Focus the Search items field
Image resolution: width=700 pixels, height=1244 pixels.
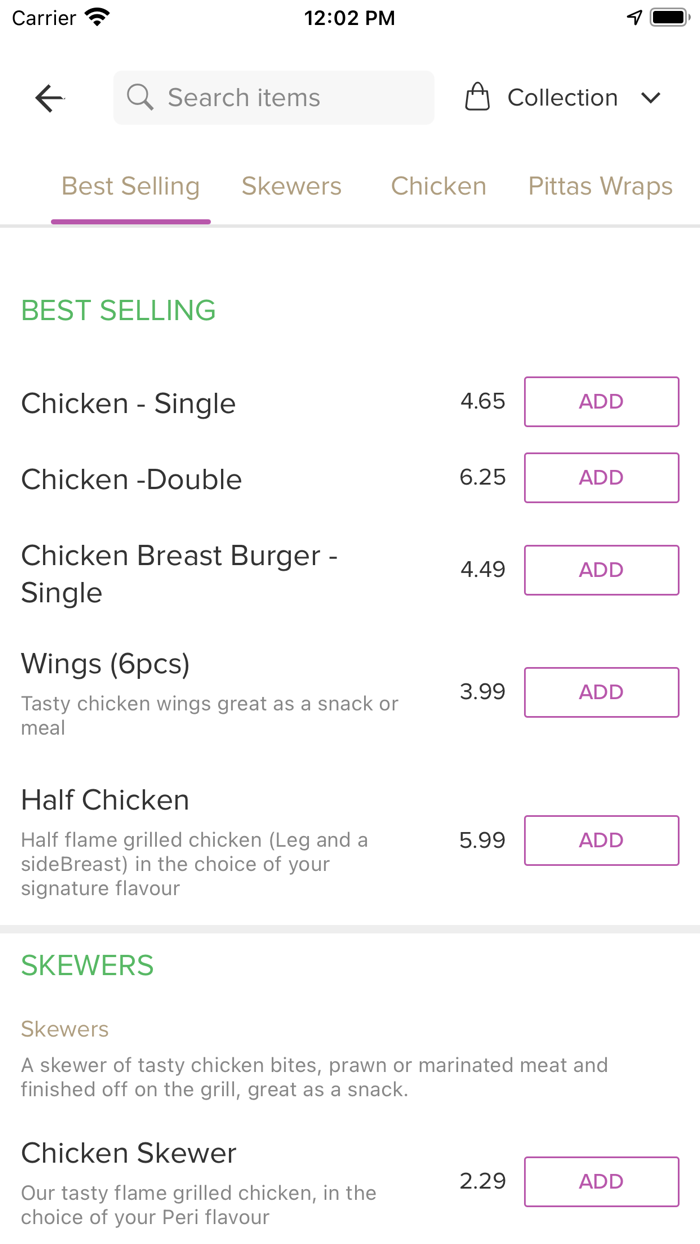290,98
